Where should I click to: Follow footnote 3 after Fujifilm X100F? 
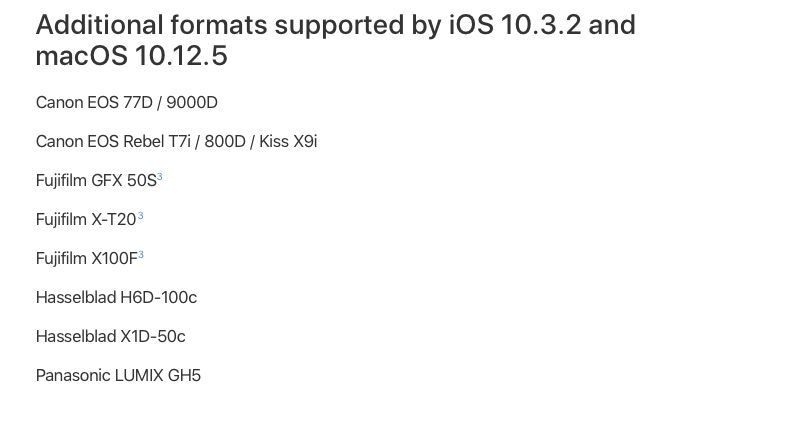[x=141, y=255]
